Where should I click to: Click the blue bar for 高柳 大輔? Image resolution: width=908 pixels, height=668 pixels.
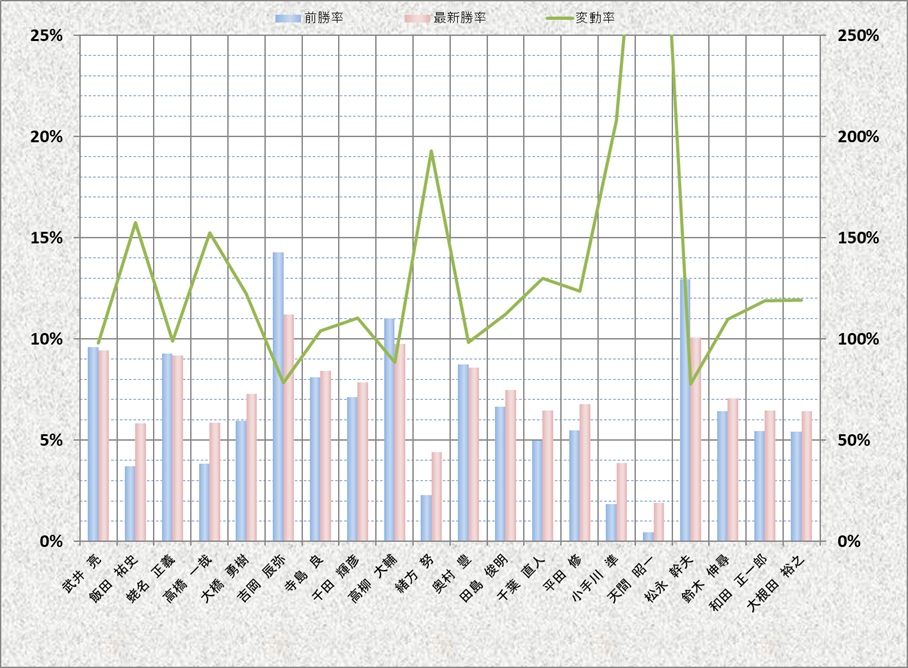389,430
